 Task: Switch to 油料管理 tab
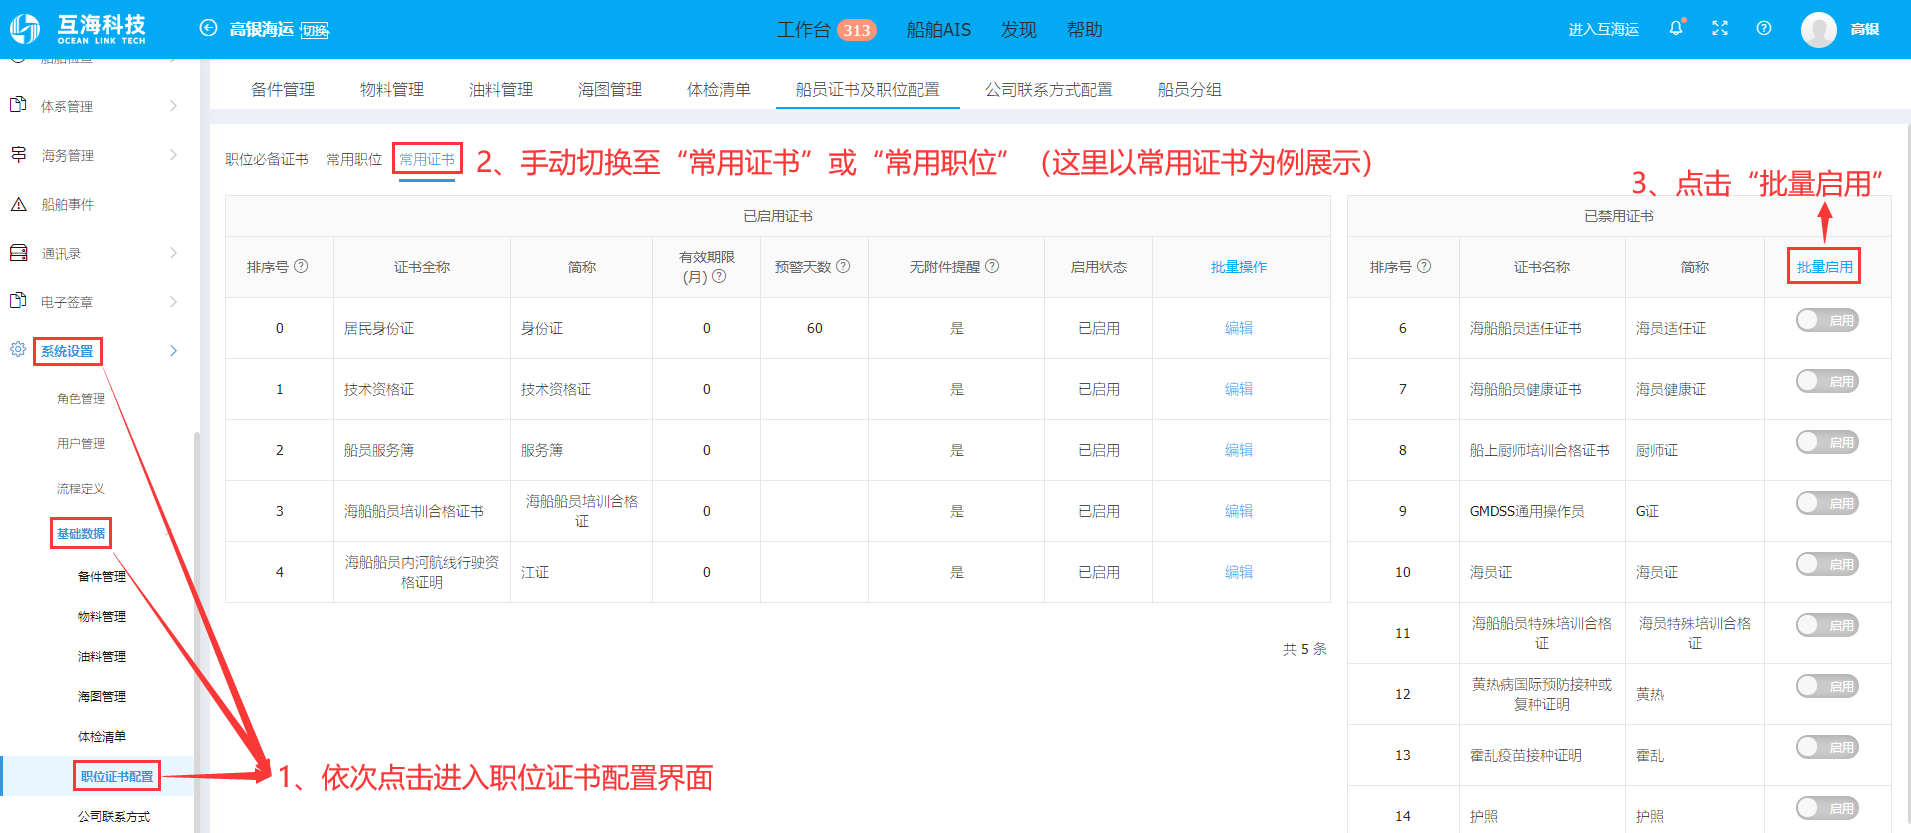pyautogui.click(x=501, y=89)
